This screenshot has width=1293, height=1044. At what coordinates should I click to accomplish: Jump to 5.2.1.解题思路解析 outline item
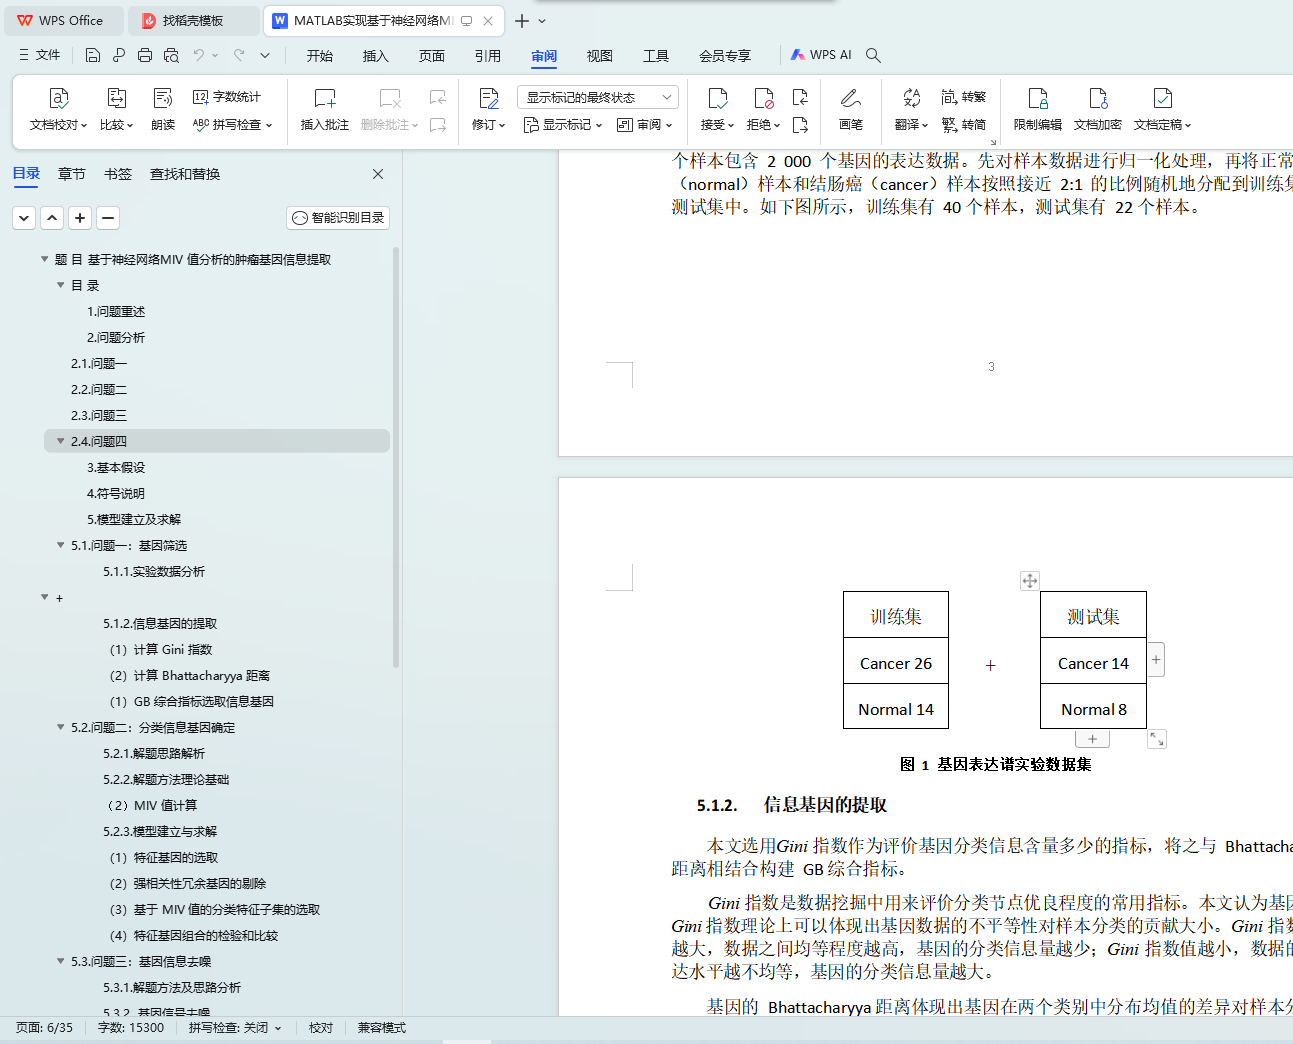pos(154,753)
